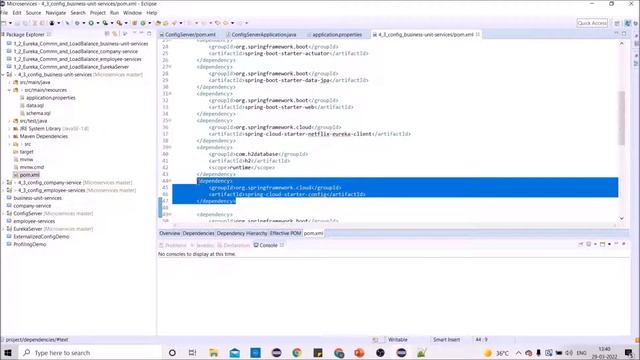Close the 4_3_config_business-unit-services/pom.xml tab
640x360 pixels.
click(x=478, y=35)
